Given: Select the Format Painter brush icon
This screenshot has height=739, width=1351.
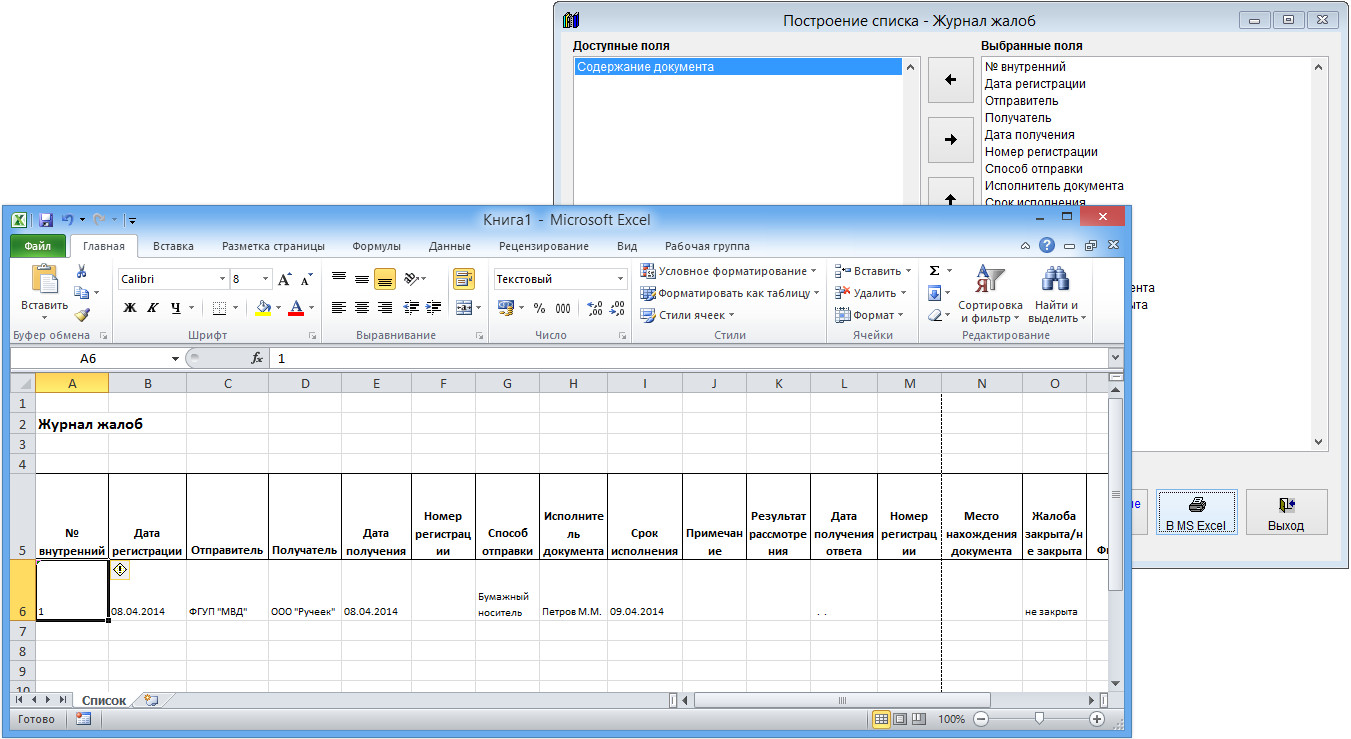Looking at the screenshot, I should (82, 315).
